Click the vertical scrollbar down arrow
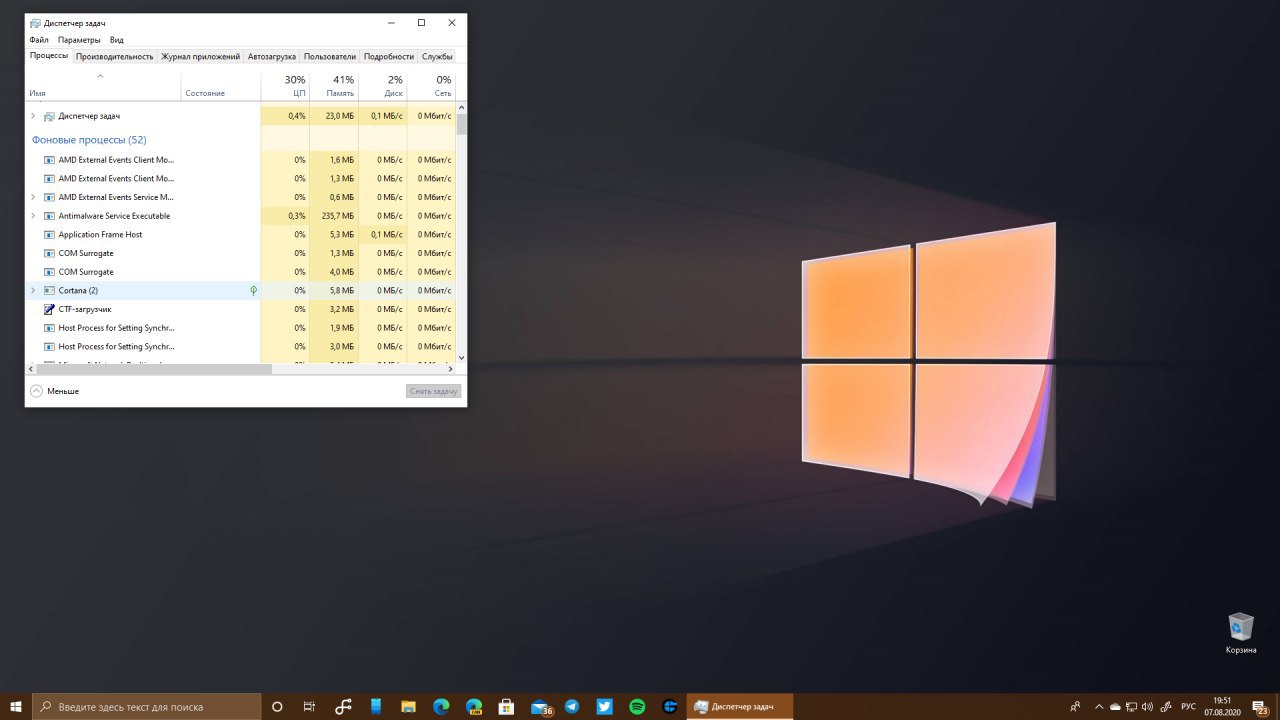Screen dimensions: 1280x720 pos(461,357)
